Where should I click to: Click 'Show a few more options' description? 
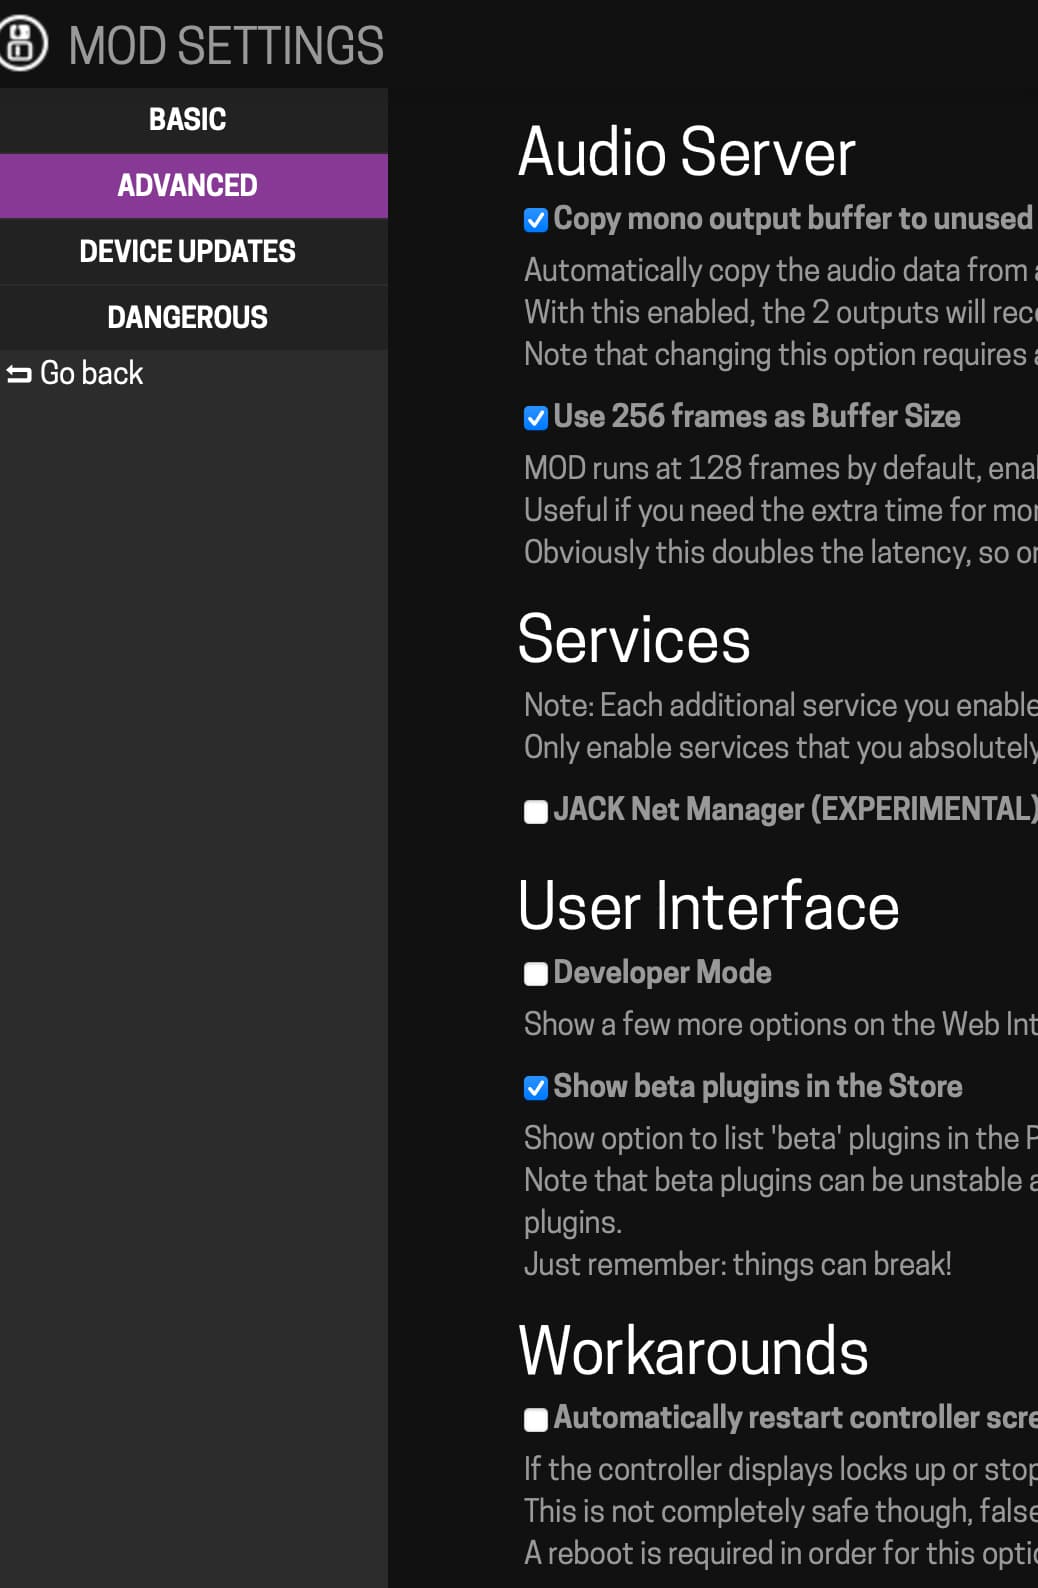pos(781,1024)
